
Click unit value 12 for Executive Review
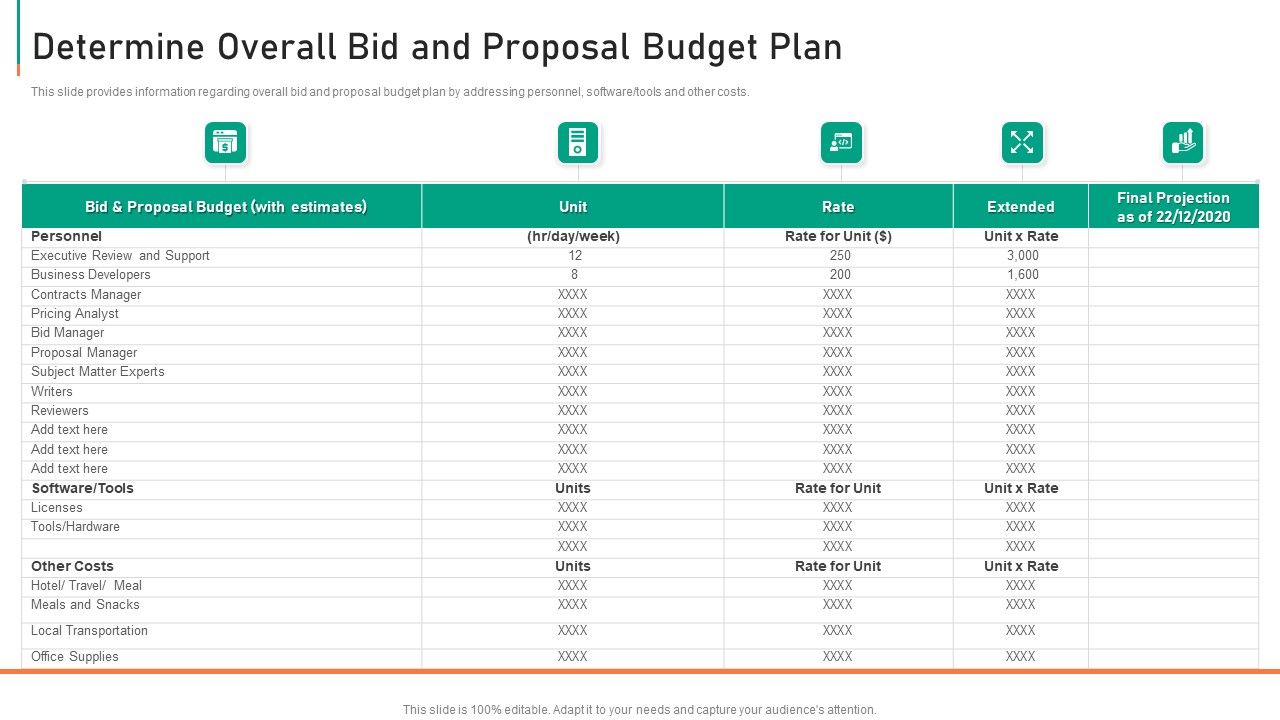575,256
